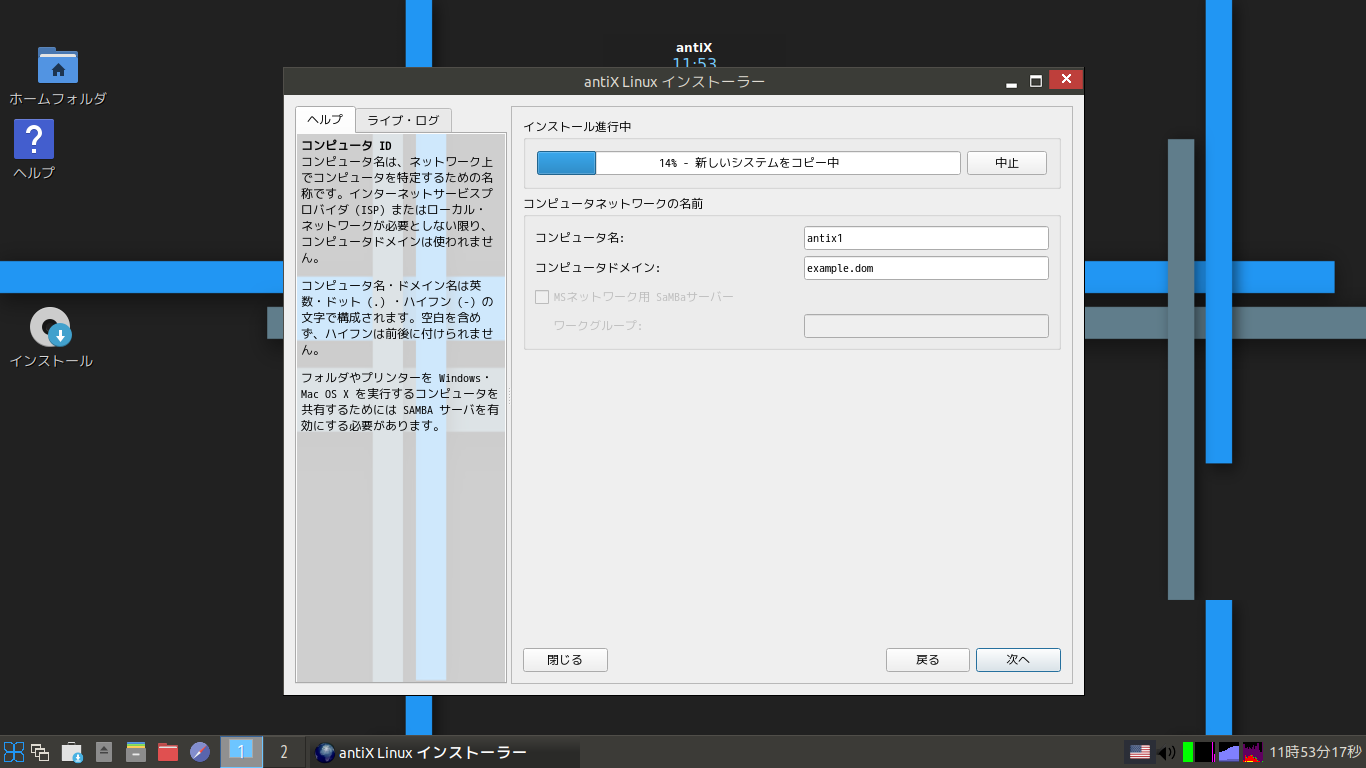This screenshot has height=768, width=1366.
Task: Switch to workspace 2 in pager
Action: 284,752
